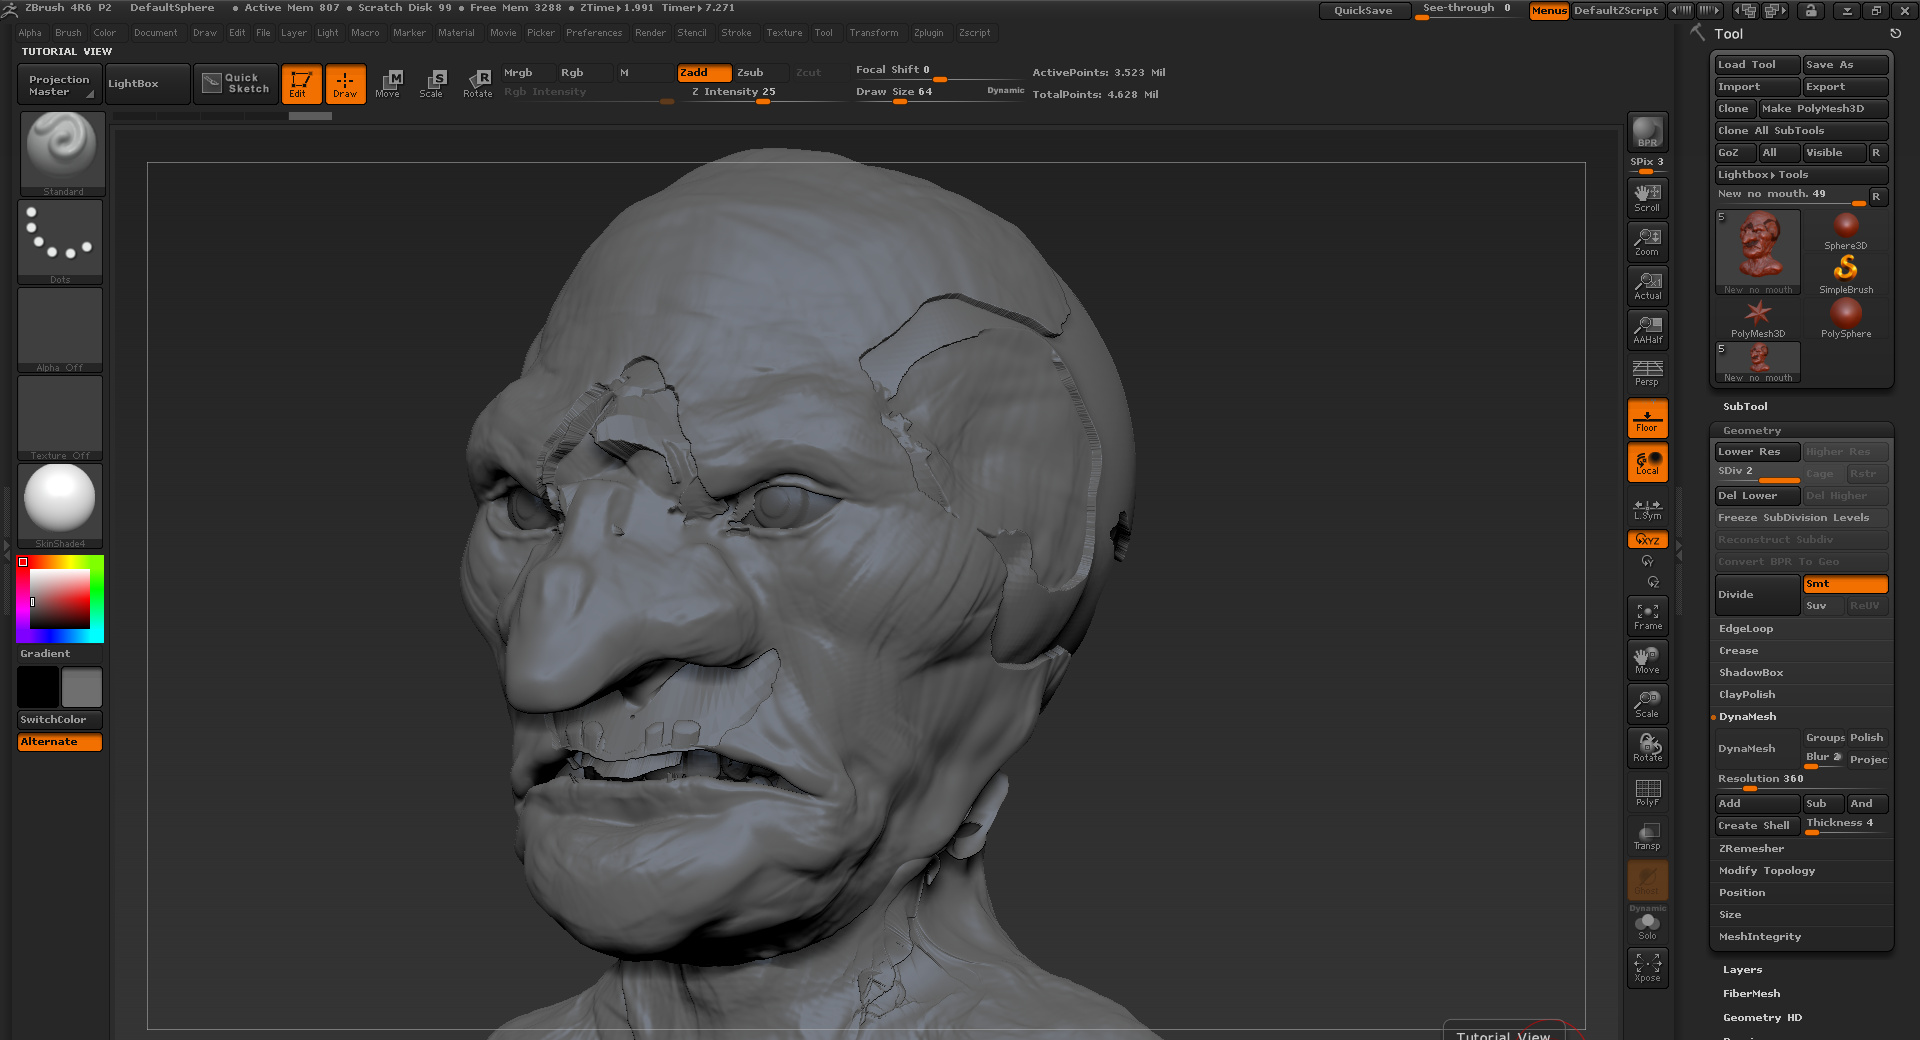1920x1040 pixels.
Task: Pick the large New no mouth tool thumbnail
Action: point(1758,252)
